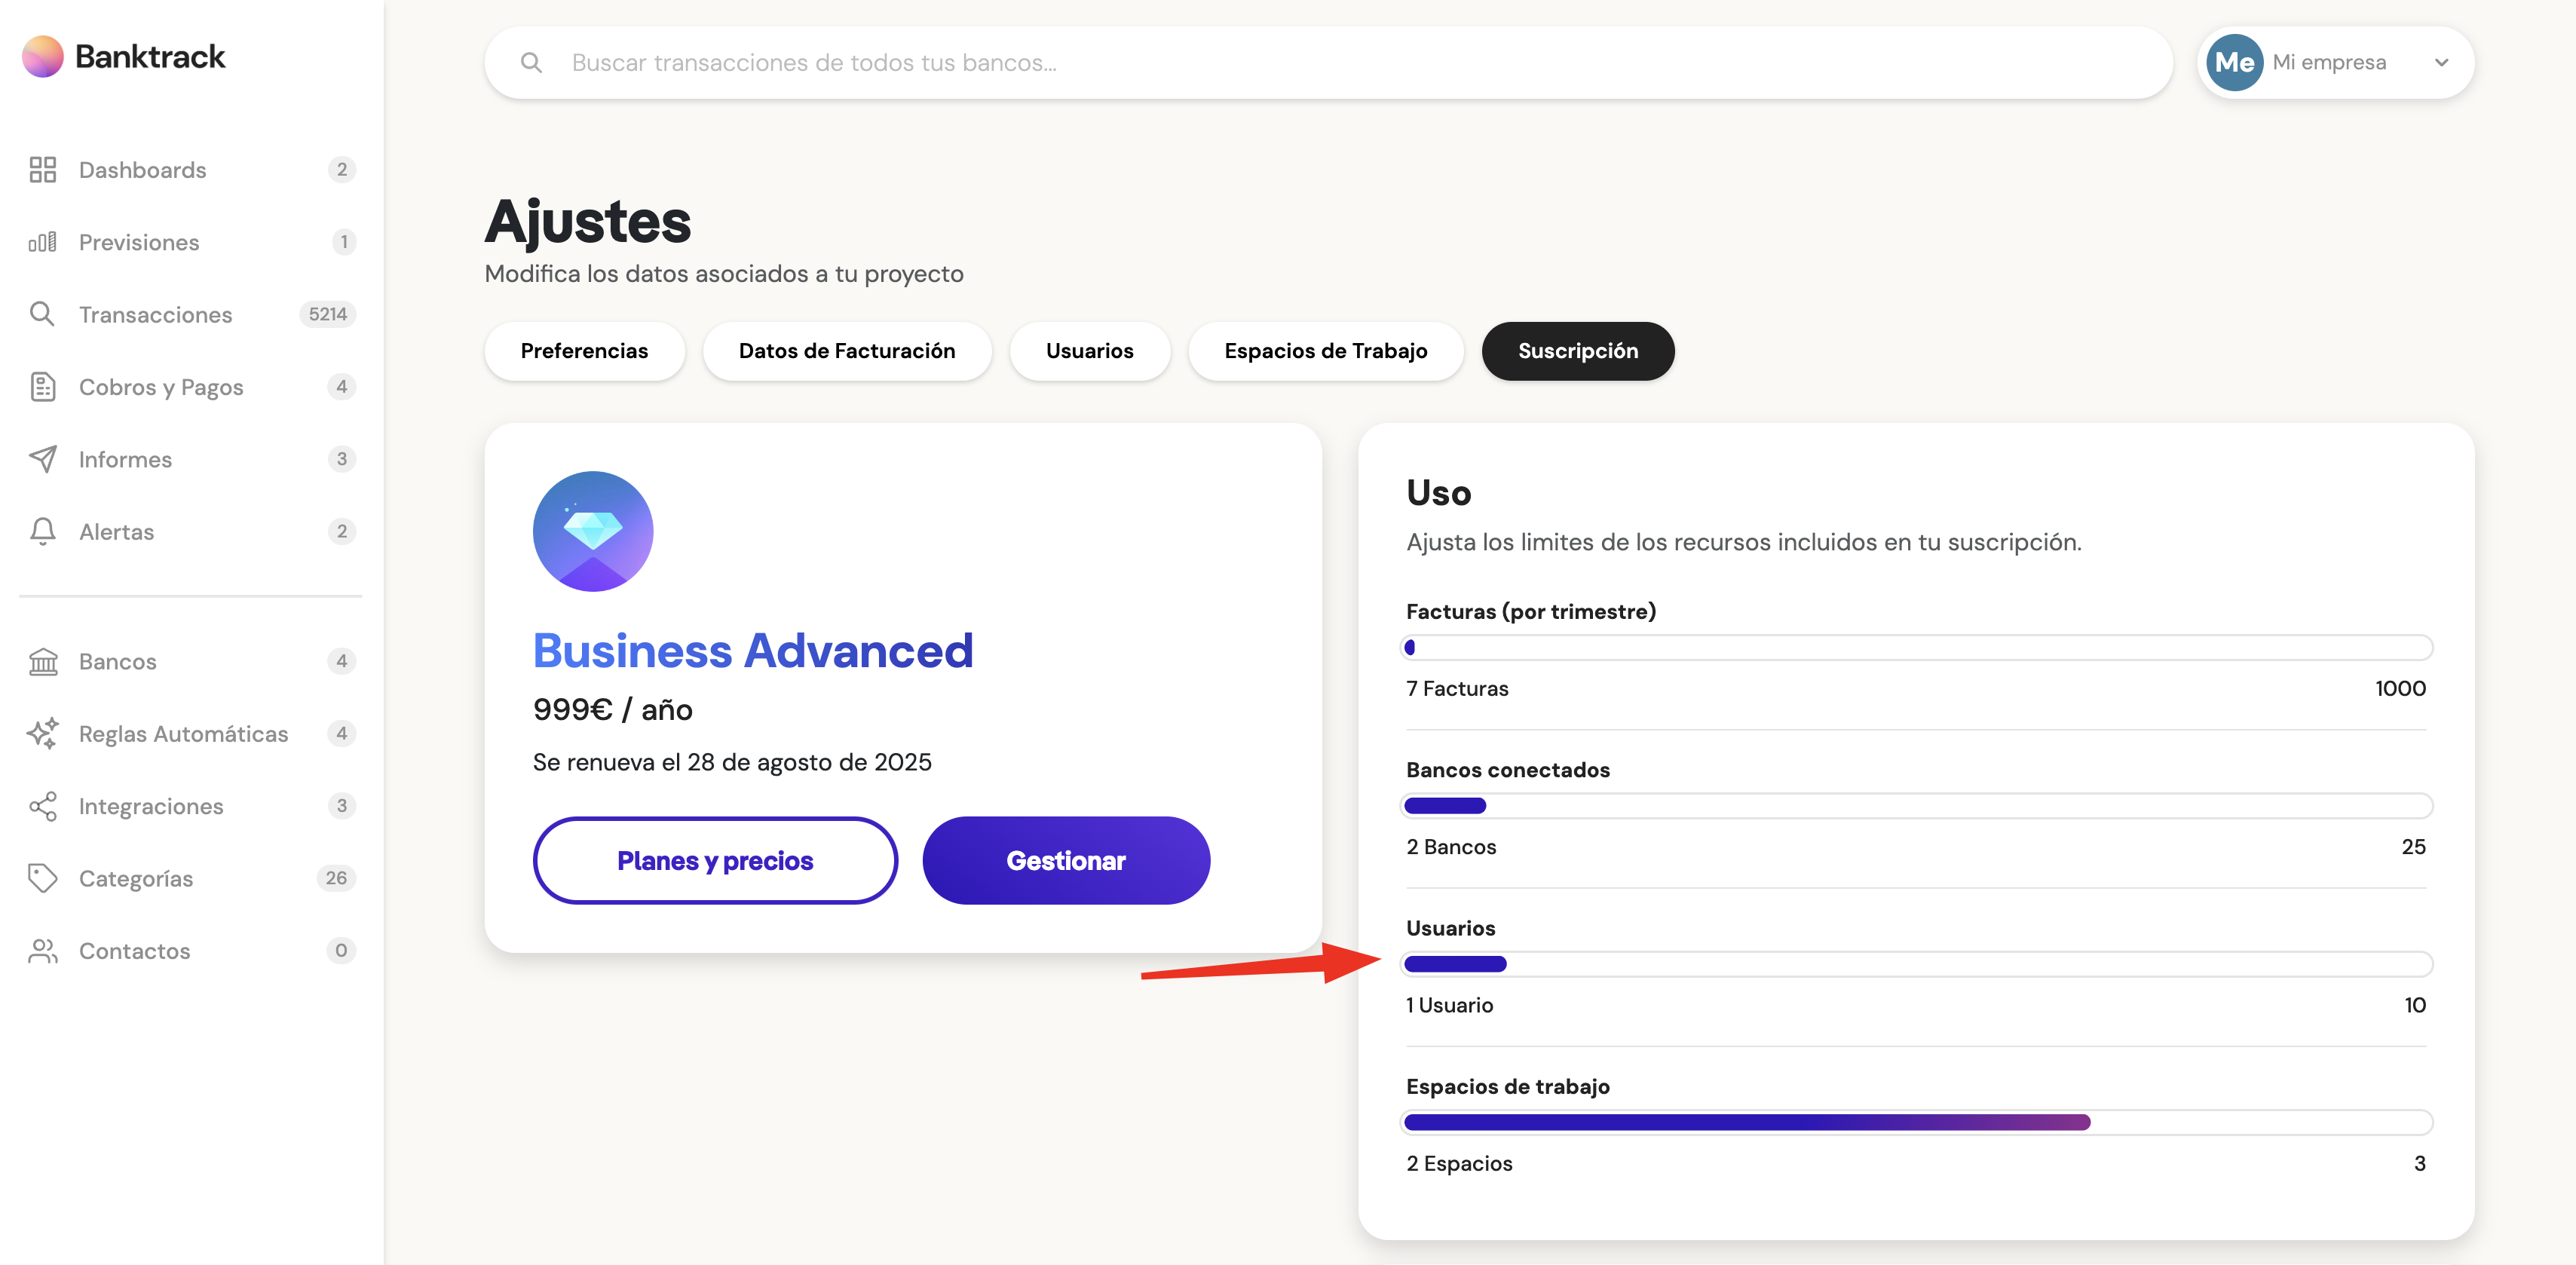Image resolution: width=2576 pixels, height=1265 pixels.
Task: Click the Transacciones magnifier icon
Action: click(x=42, y=314)
